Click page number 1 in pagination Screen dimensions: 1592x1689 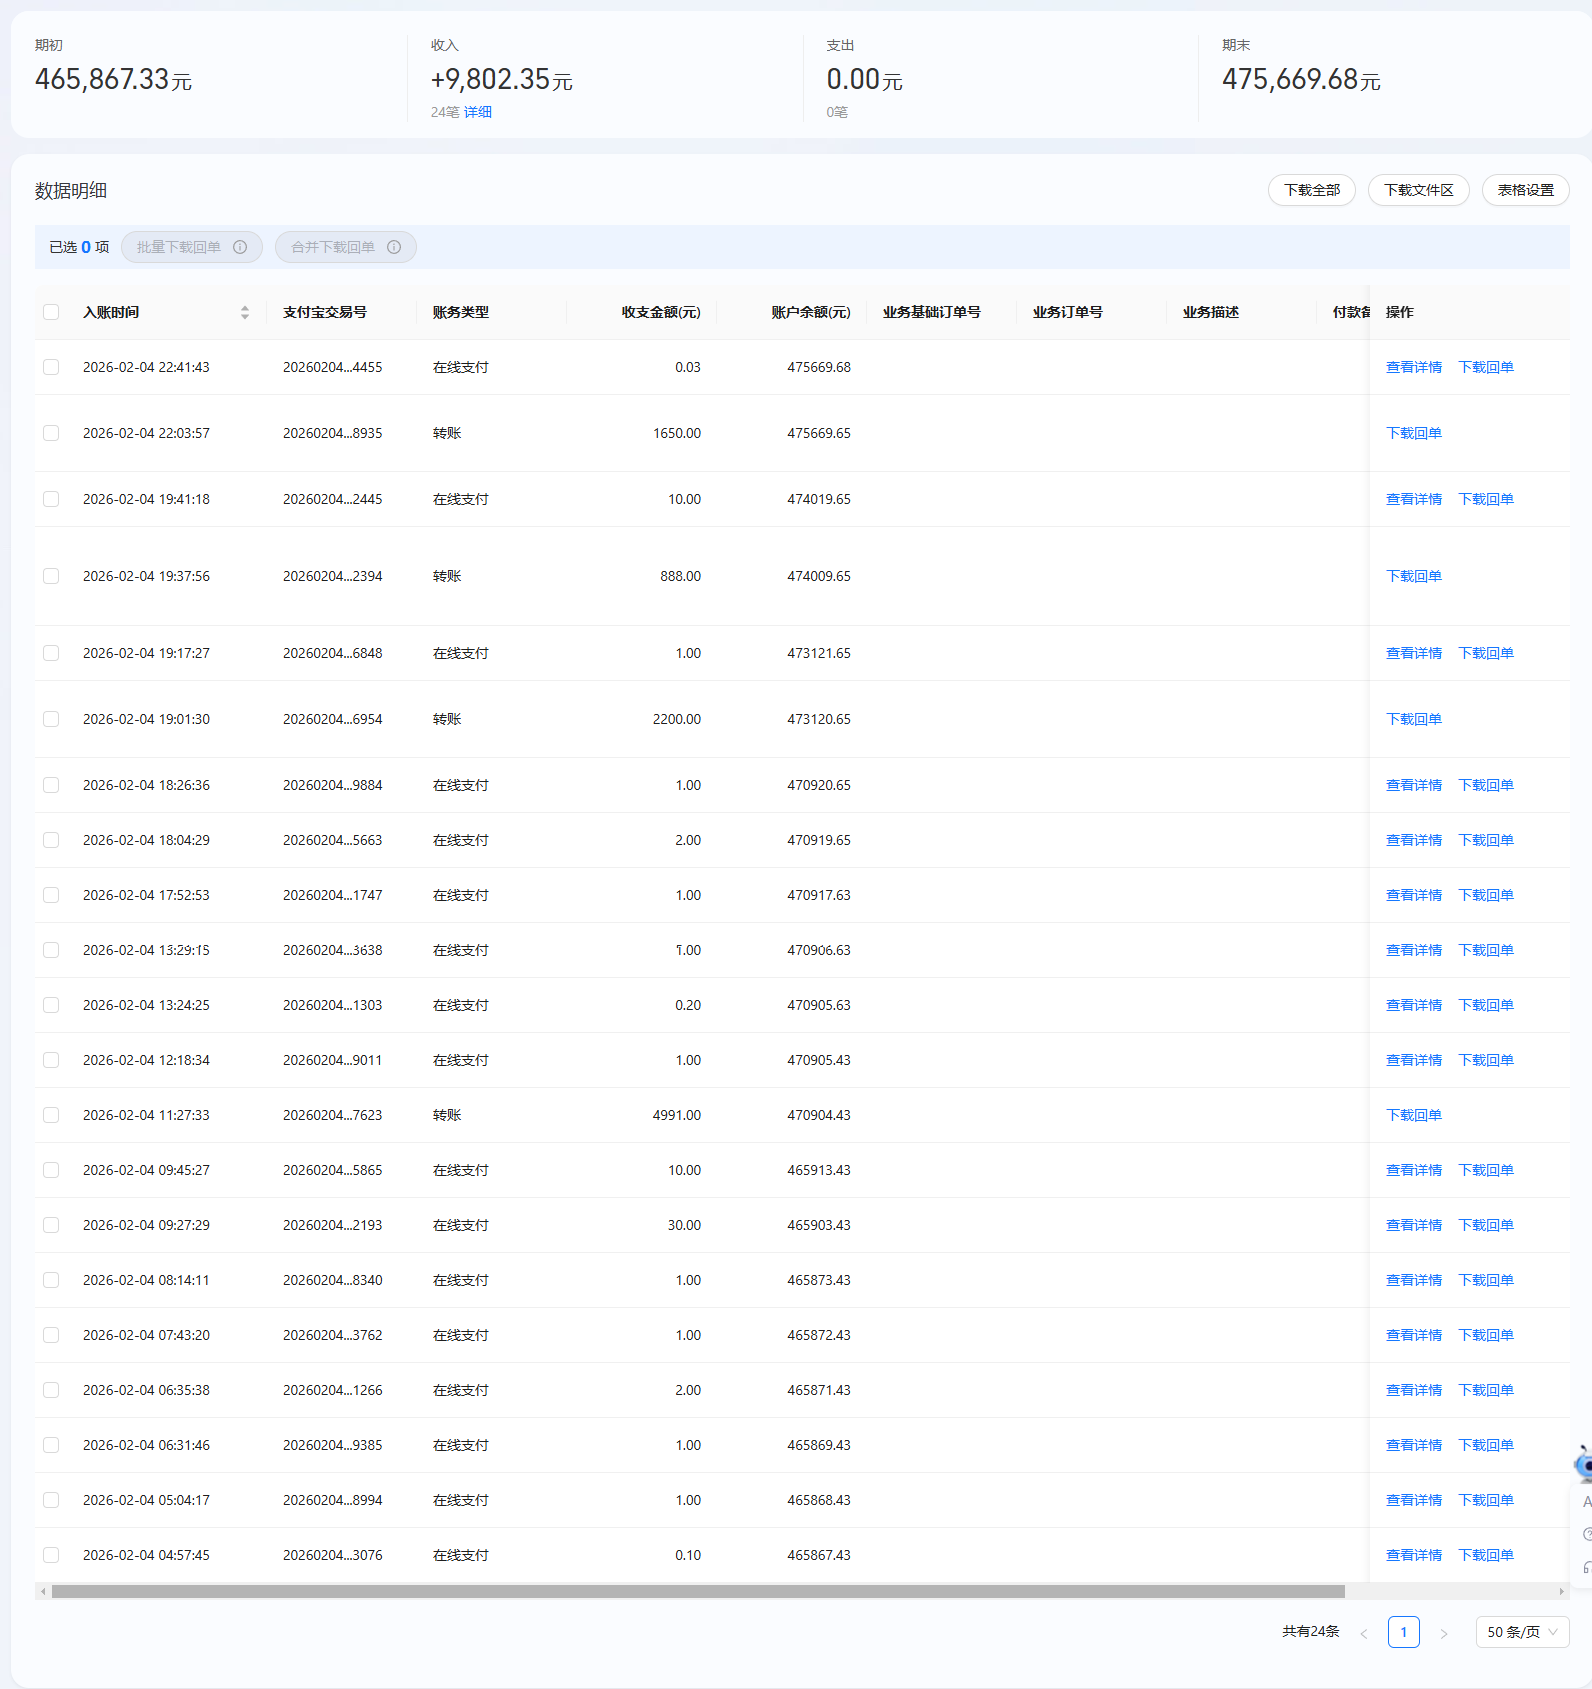point(1403,1632)
